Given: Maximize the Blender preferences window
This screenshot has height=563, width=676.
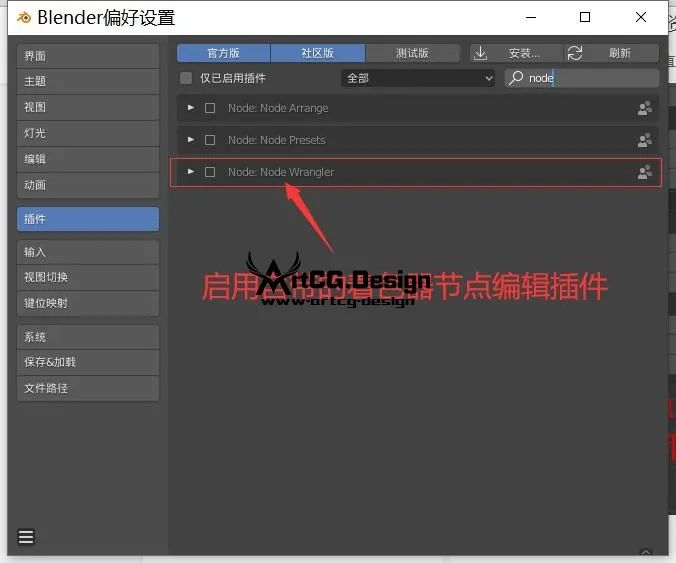Looking at the screenshot, I should 585,17.
